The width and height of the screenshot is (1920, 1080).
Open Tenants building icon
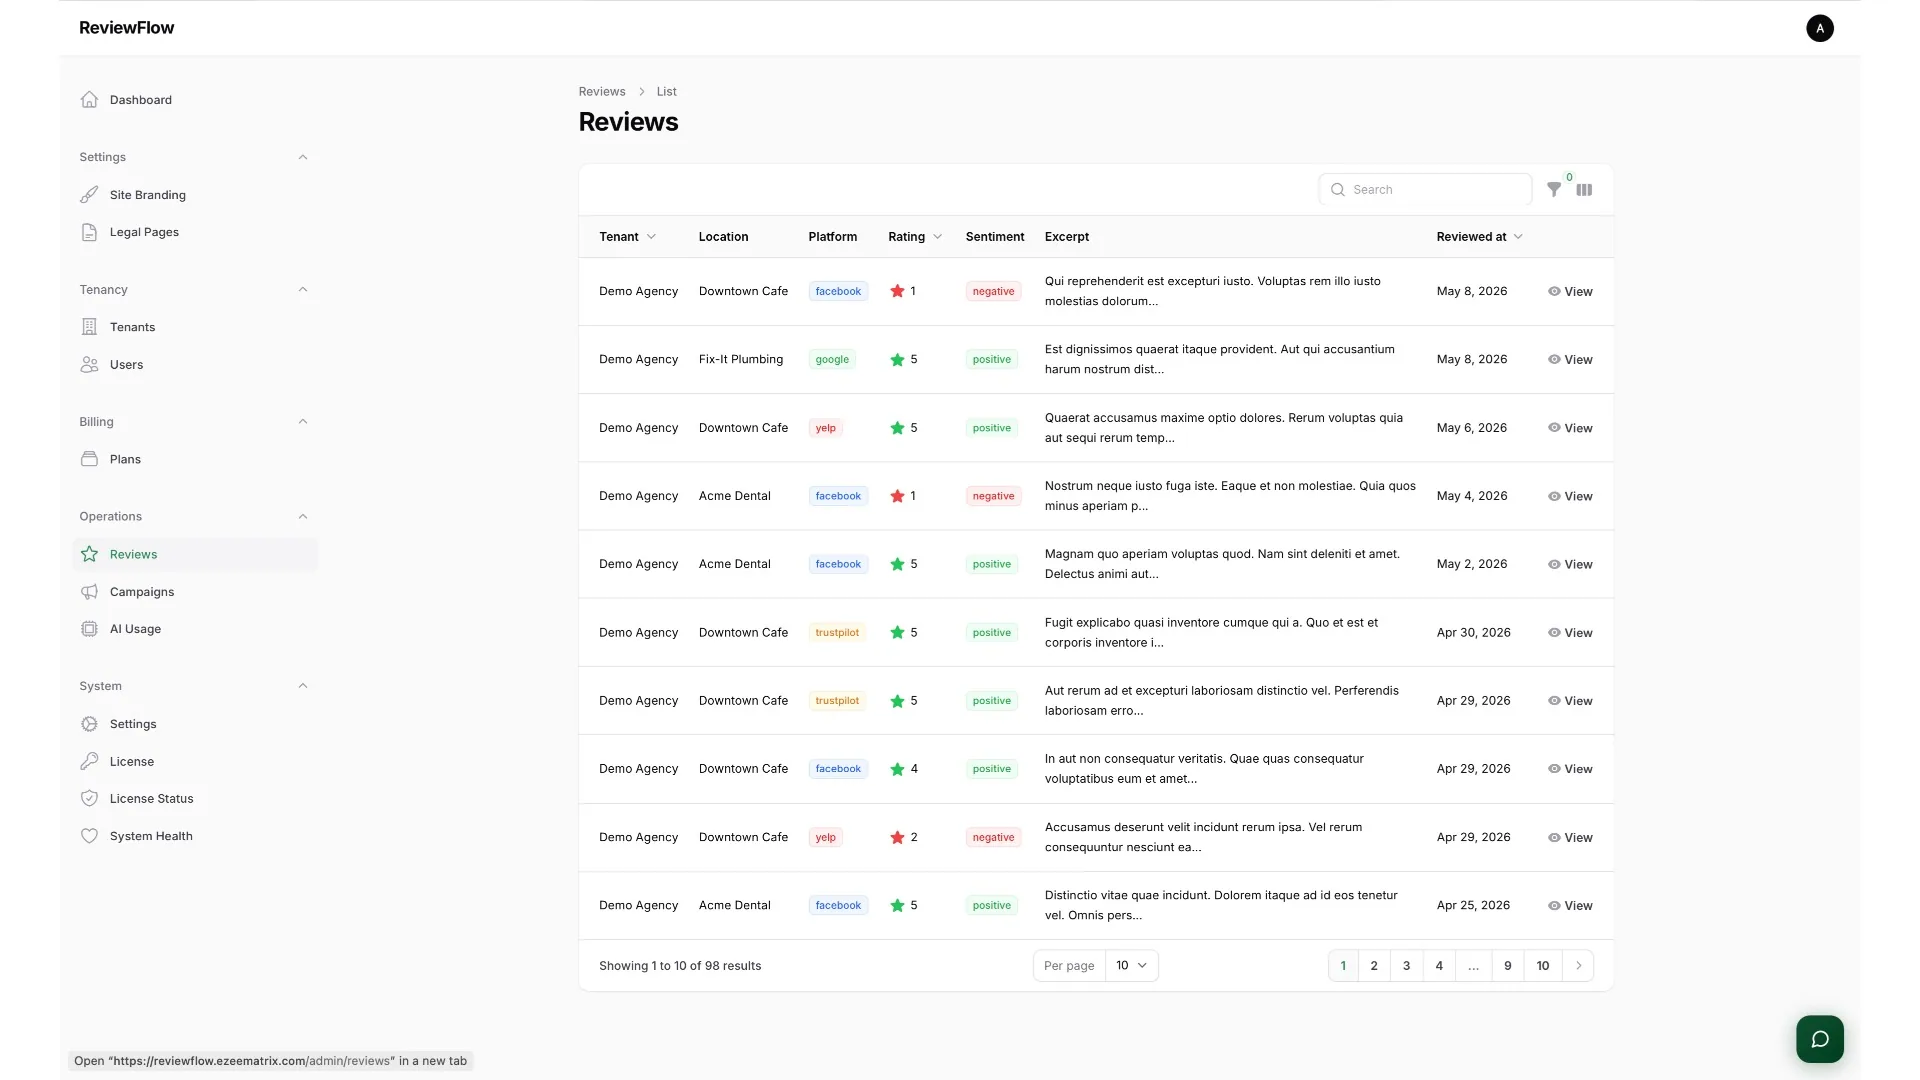pyautogui.click(x=89, y=327)
